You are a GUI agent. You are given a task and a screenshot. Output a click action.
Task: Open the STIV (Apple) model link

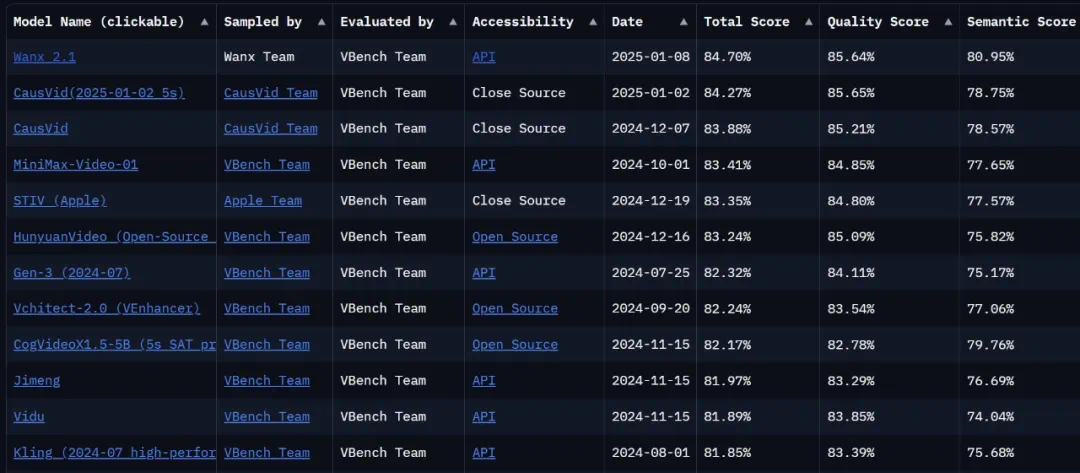coord(59,201)
